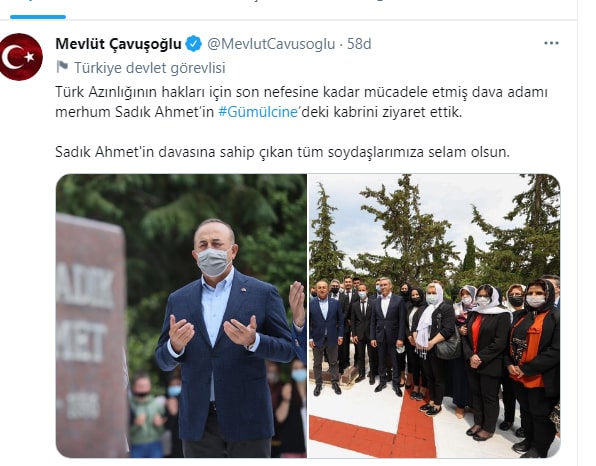Click the flag icon beside Türkiye devlet görevlisi

coord(62,67)
